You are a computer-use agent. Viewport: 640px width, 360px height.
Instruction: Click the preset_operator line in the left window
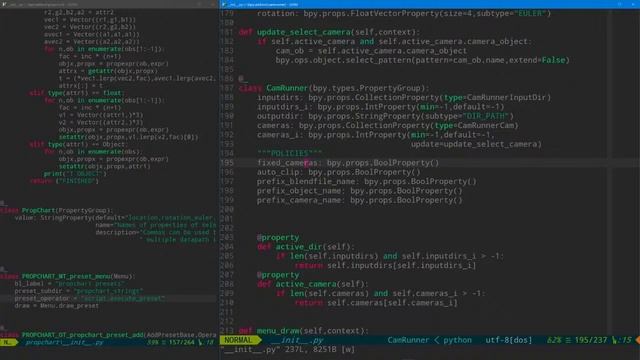click(x=89, y=298)
